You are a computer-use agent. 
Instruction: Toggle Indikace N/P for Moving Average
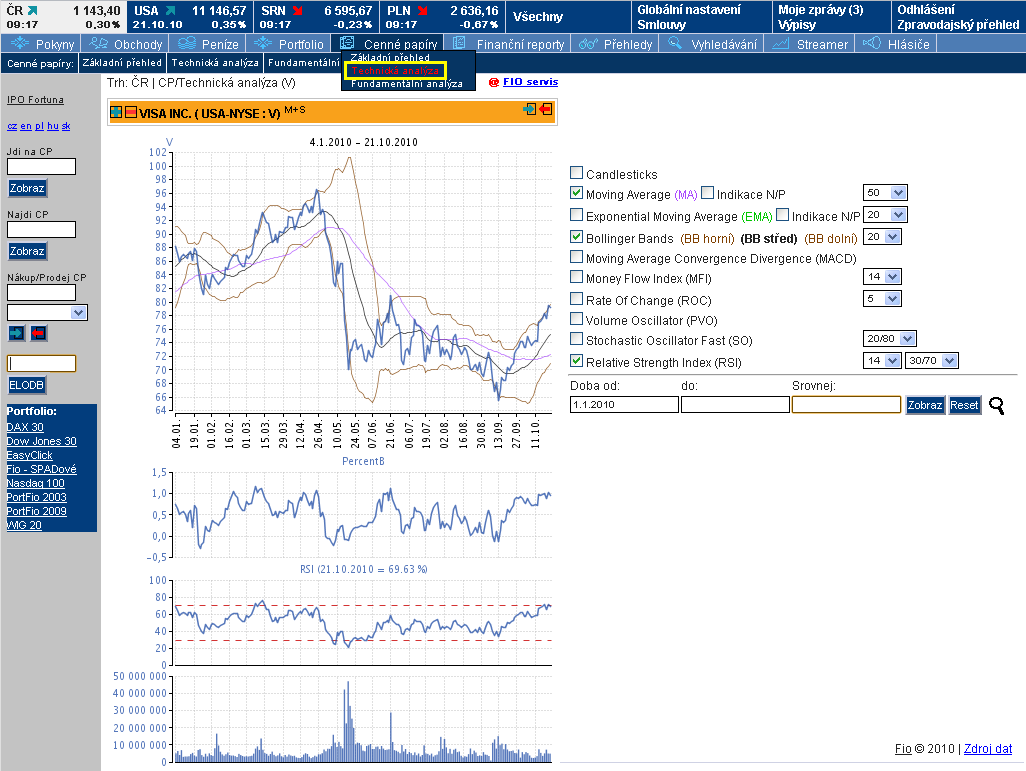click(x=707, y=192)
